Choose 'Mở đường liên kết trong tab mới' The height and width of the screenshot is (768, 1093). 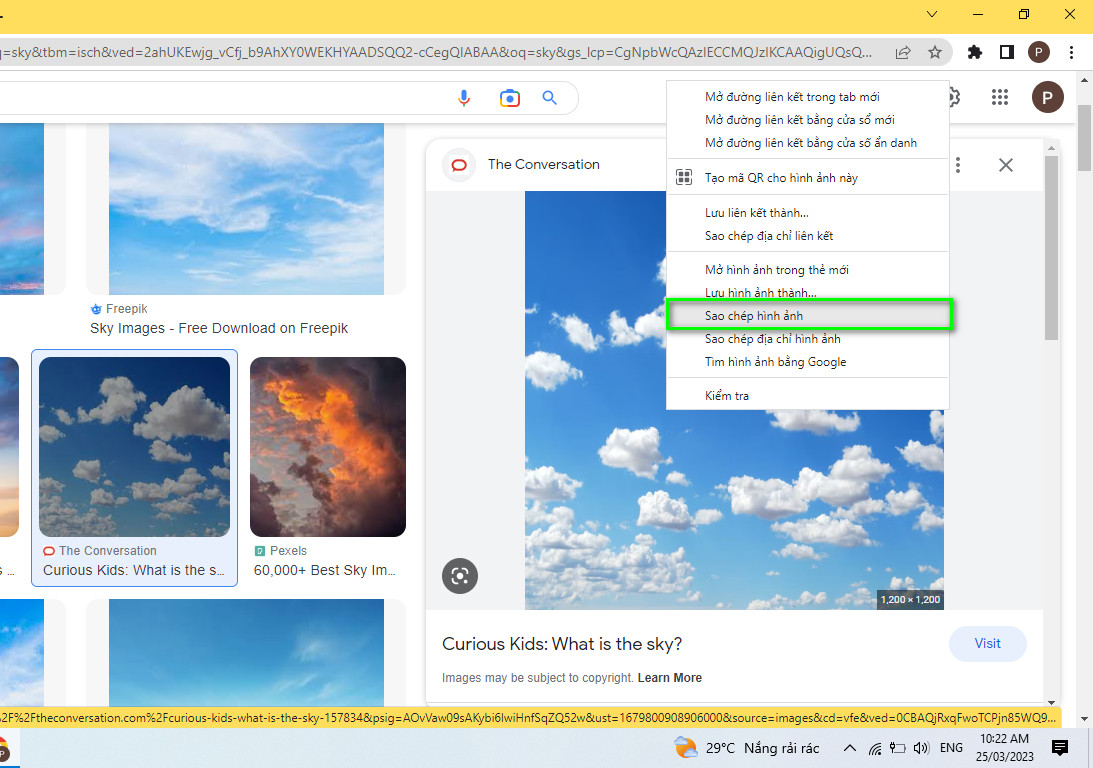coord(807,97)
